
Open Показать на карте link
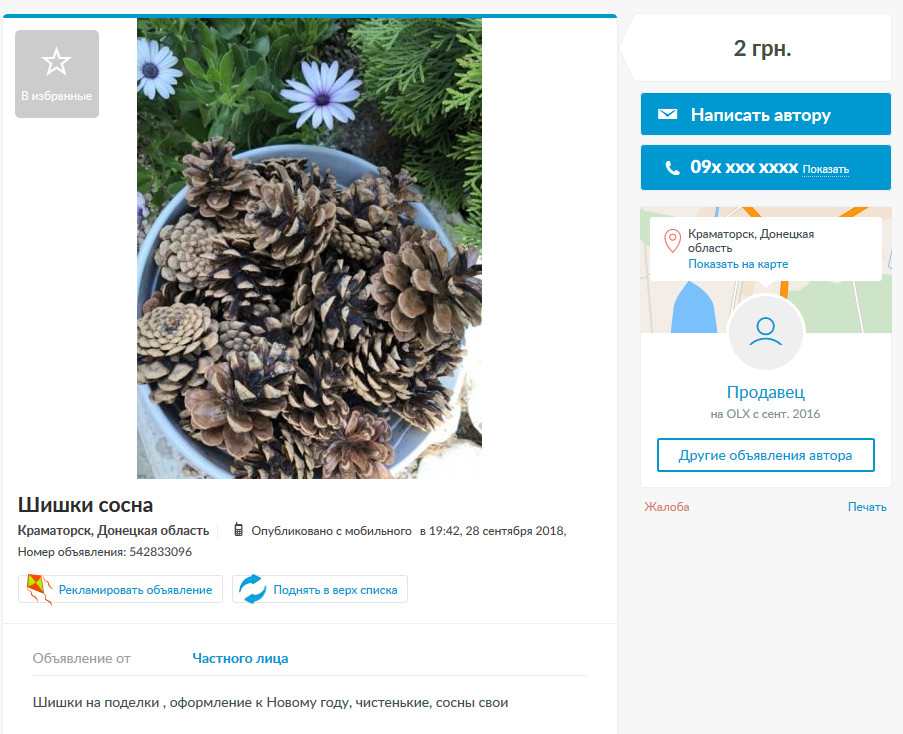pos(738,264)
